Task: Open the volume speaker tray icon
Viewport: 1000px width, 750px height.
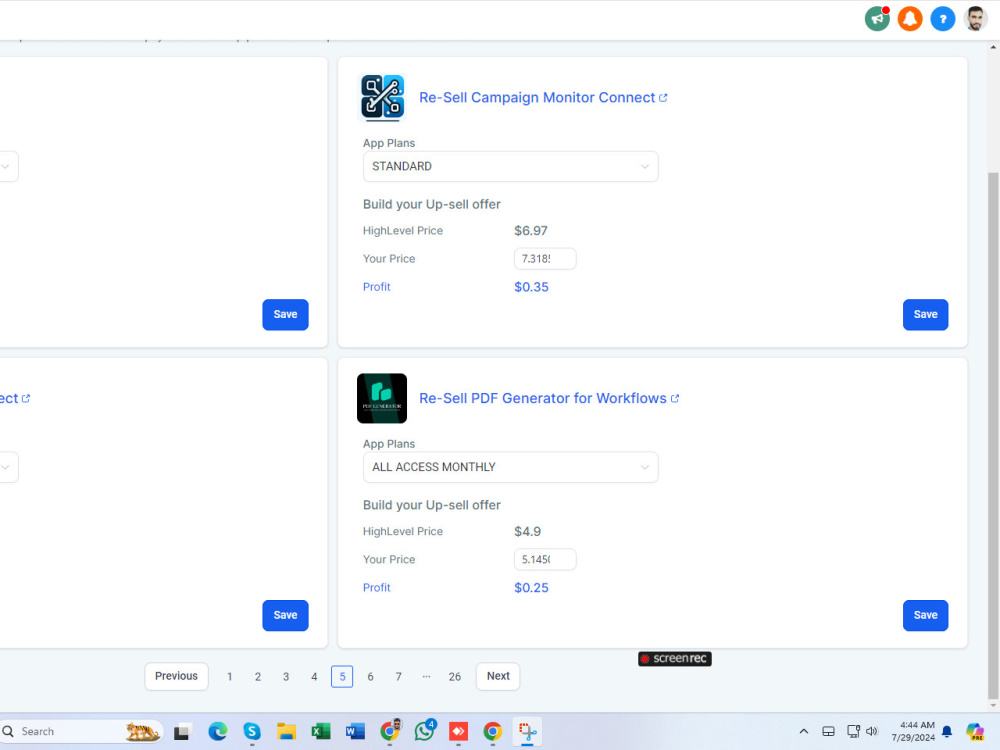Action: coord(872,732)
